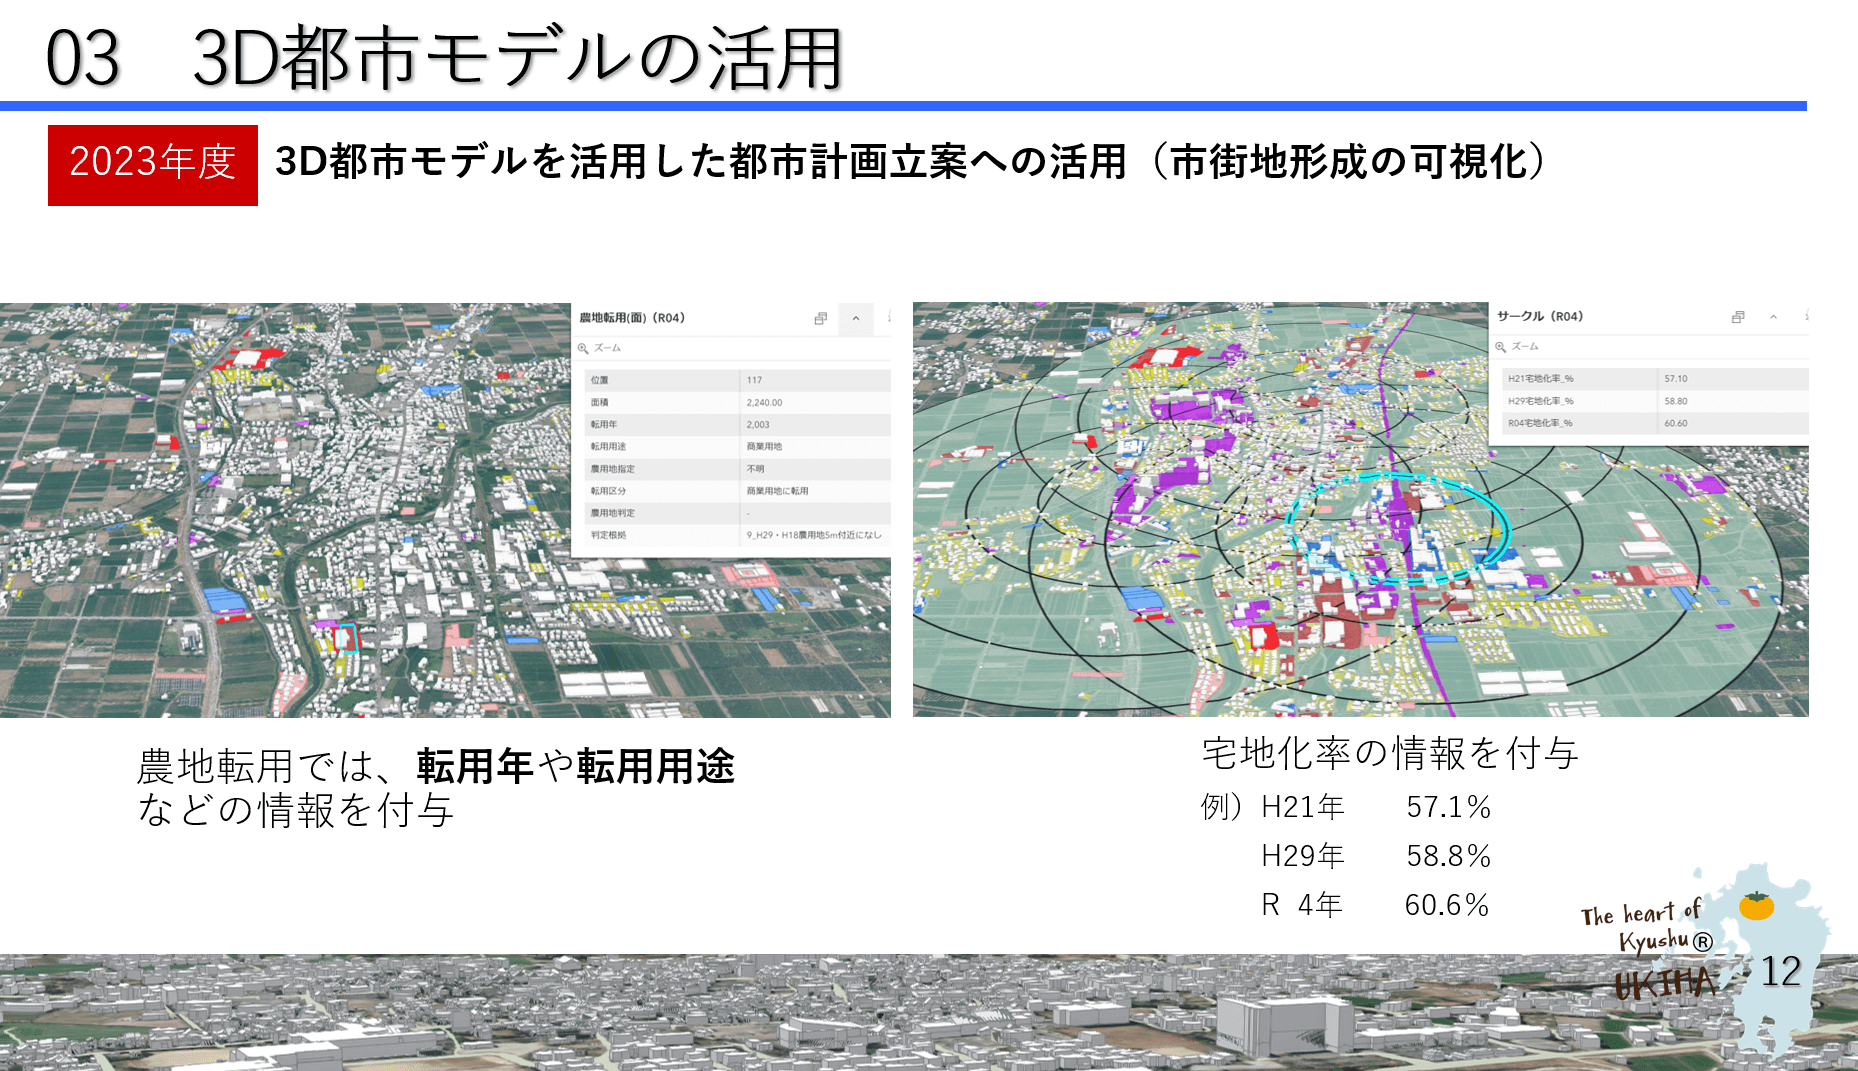Click the H29宅地化率_% label

tap(1541, 401)
